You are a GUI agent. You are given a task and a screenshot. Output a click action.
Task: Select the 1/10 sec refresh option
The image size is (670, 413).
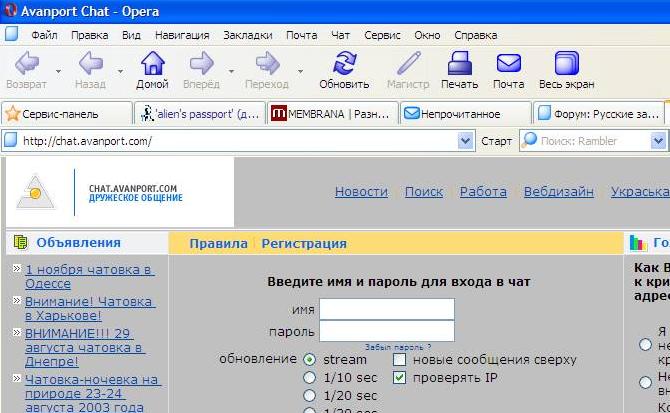[309, 377]
